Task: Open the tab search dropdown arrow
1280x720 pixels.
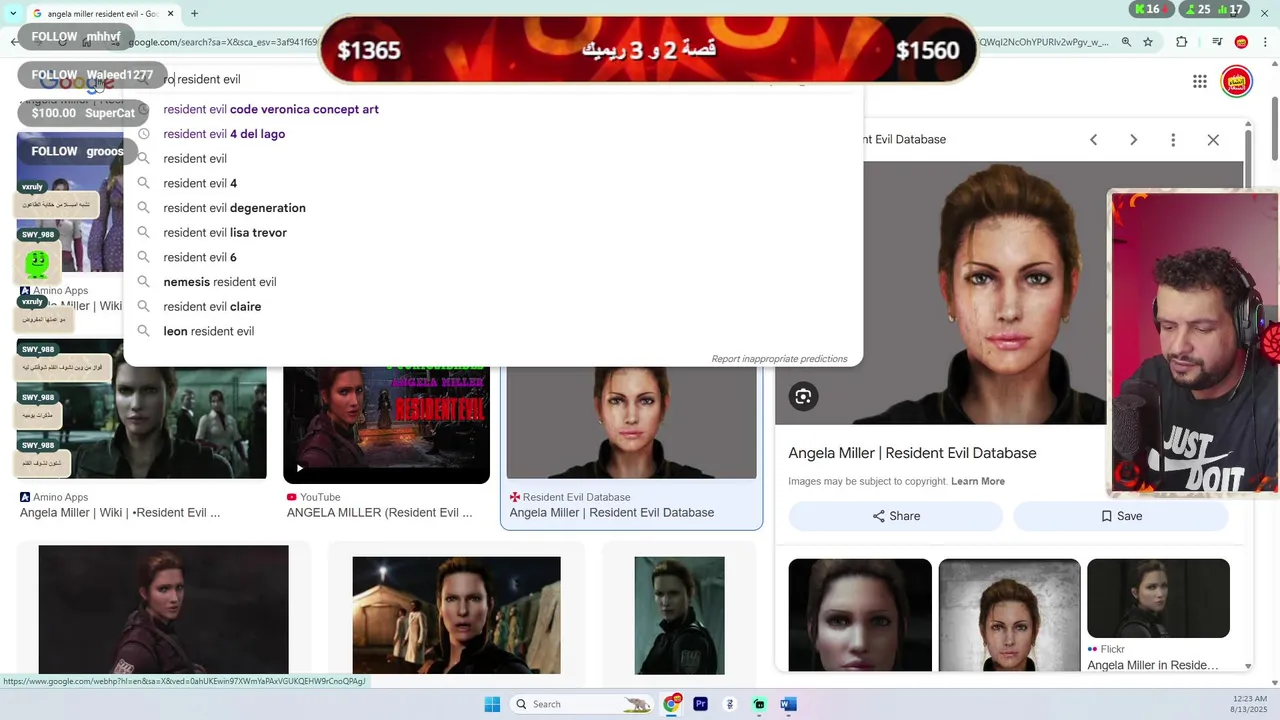Action: click(x=14, y=13)
